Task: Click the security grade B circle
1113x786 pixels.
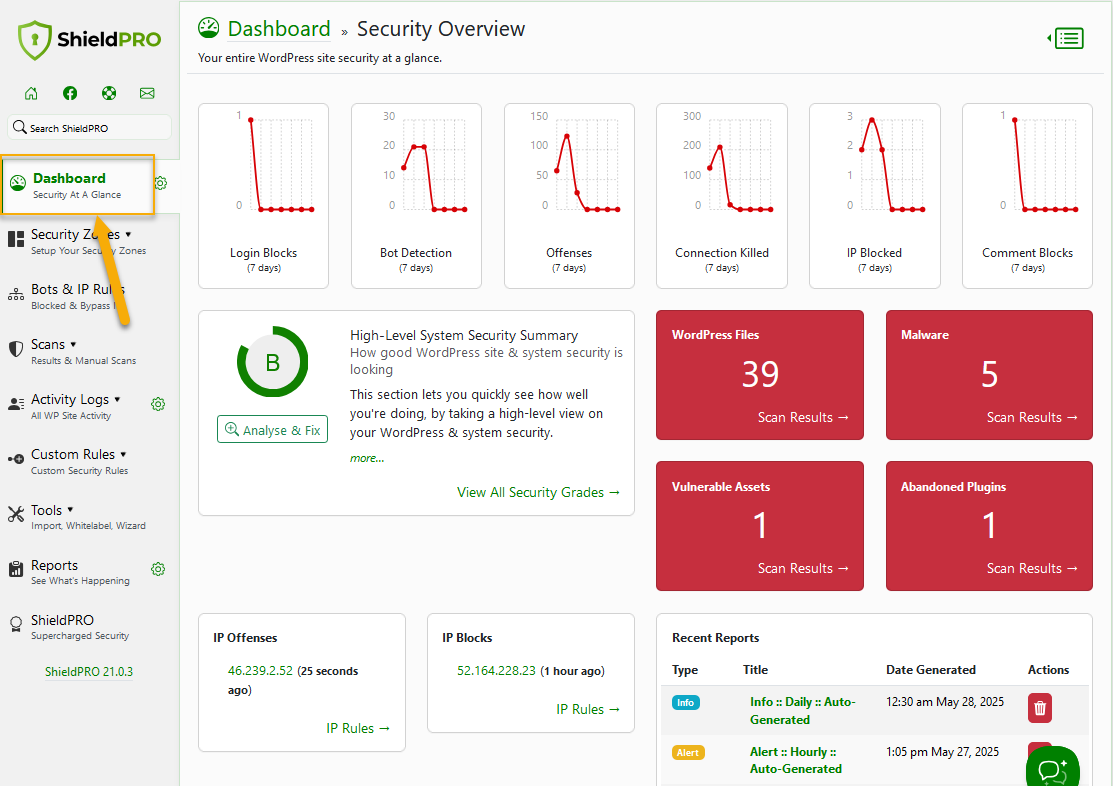Action: click(273, 362)
